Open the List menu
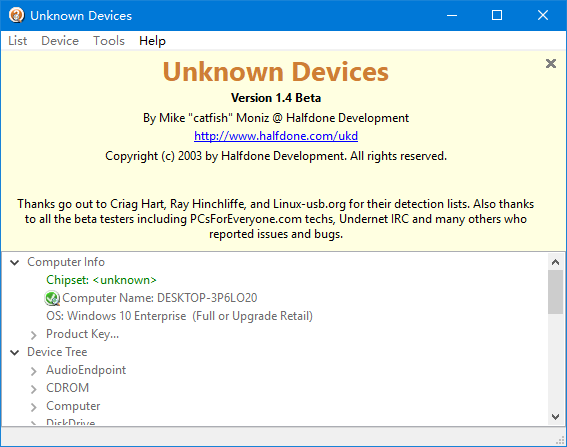This screenshot has height=447, width=567. coord(17,41)
